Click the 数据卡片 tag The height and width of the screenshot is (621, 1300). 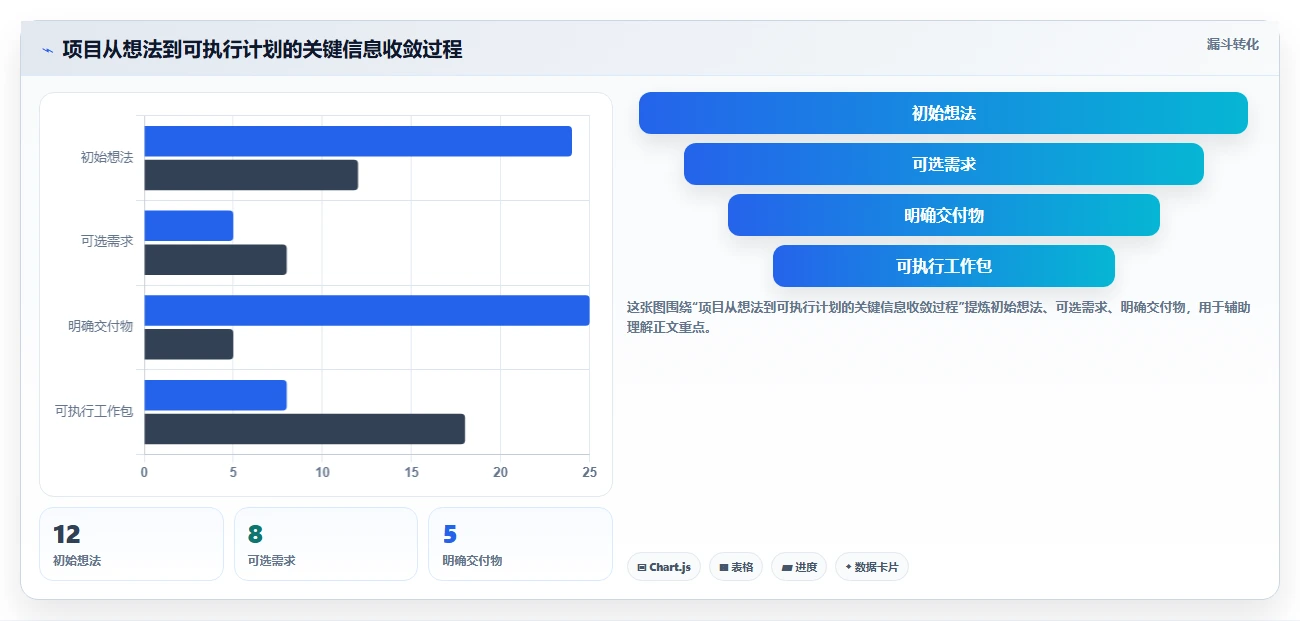click(x=872, y=567)
